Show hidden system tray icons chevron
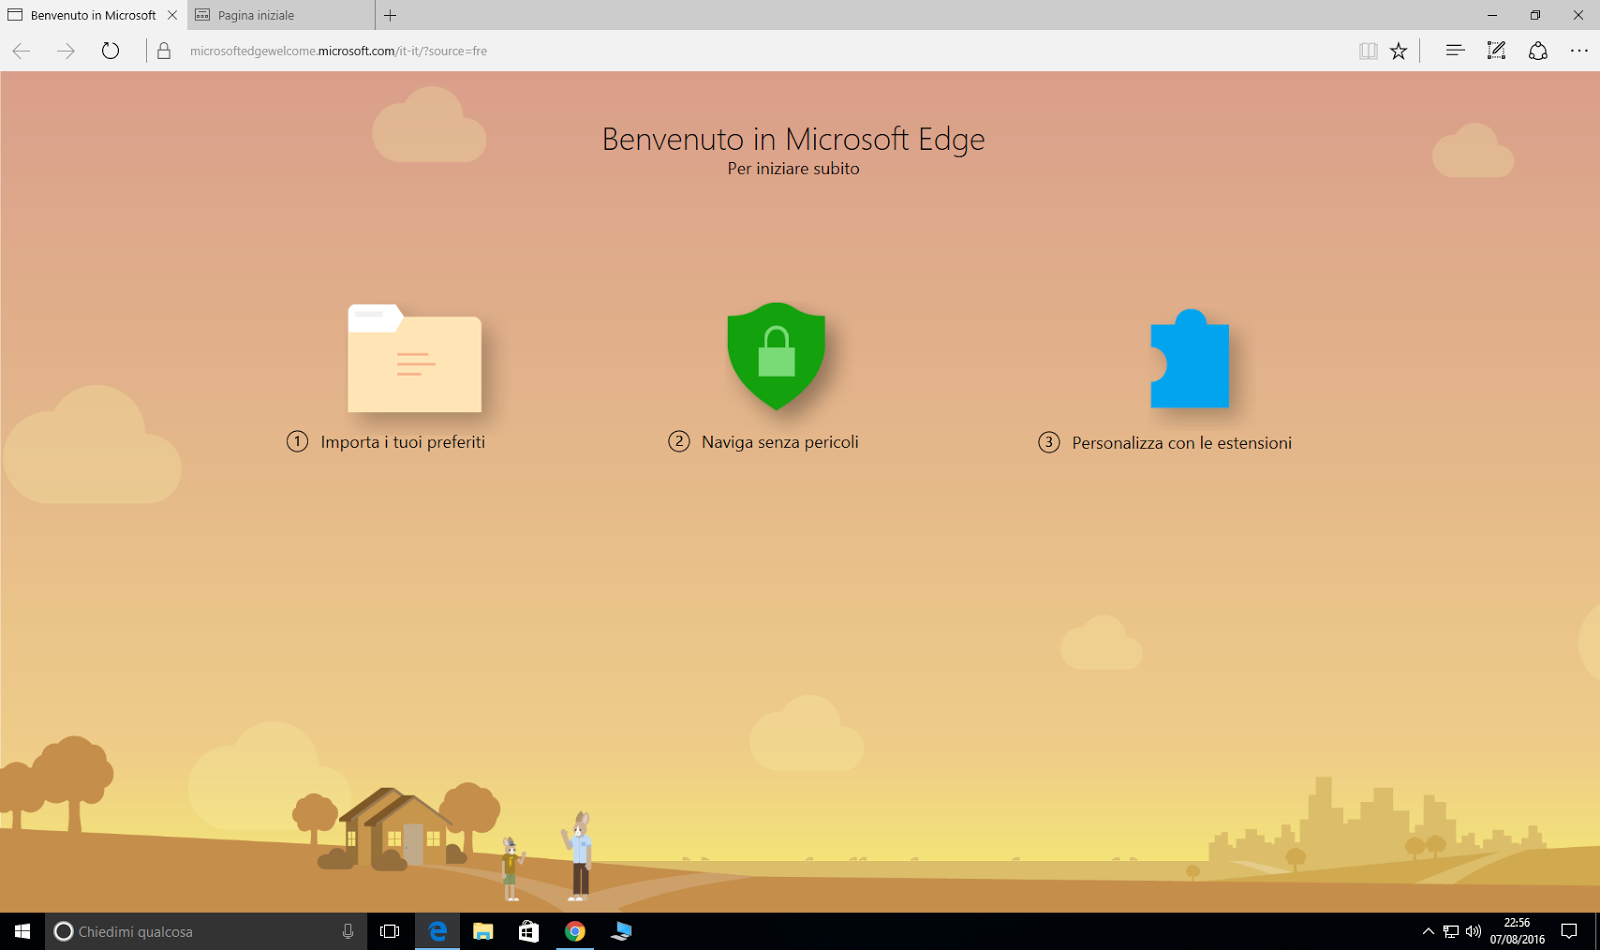 [x=1428, y=931]
